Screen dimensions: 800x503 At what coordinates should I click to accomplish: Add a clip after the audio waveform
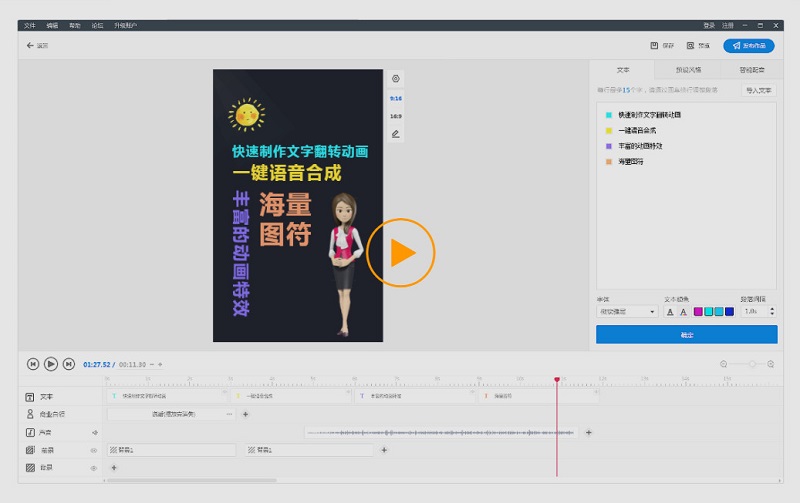(589, 432)
